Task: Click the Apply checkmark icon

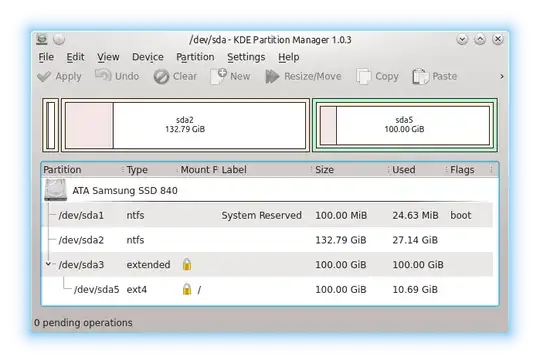Action: coord(44,76)
